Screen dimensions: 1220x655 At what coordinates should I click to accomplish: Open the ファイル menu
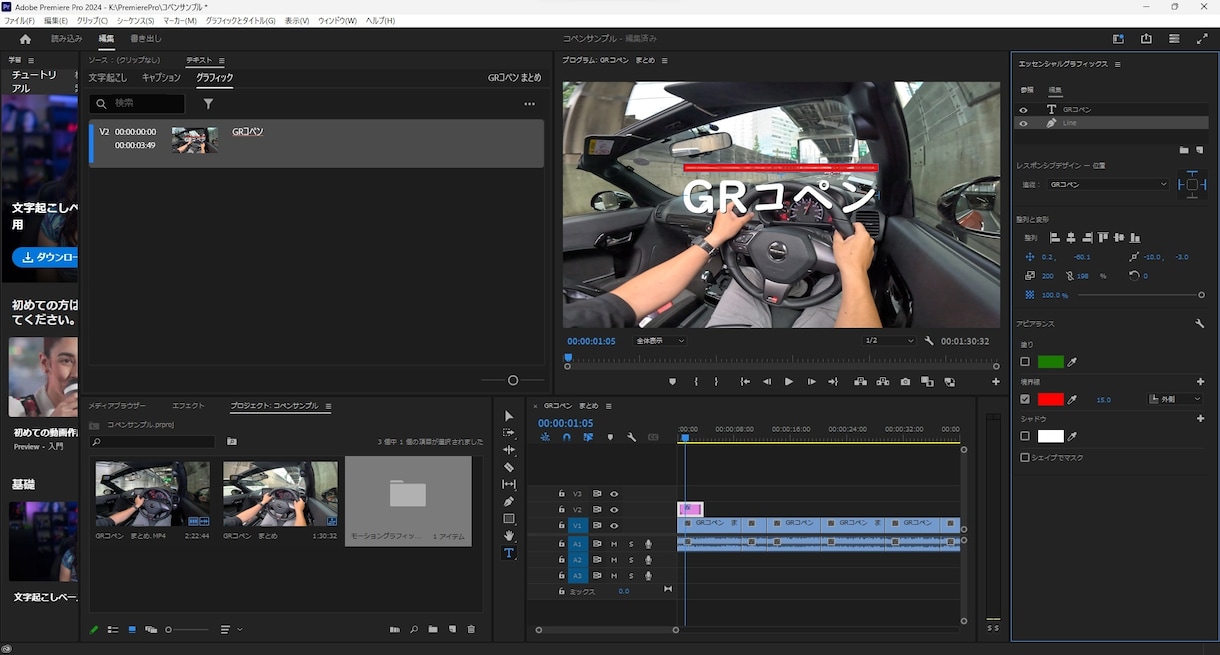coord(19,20)
